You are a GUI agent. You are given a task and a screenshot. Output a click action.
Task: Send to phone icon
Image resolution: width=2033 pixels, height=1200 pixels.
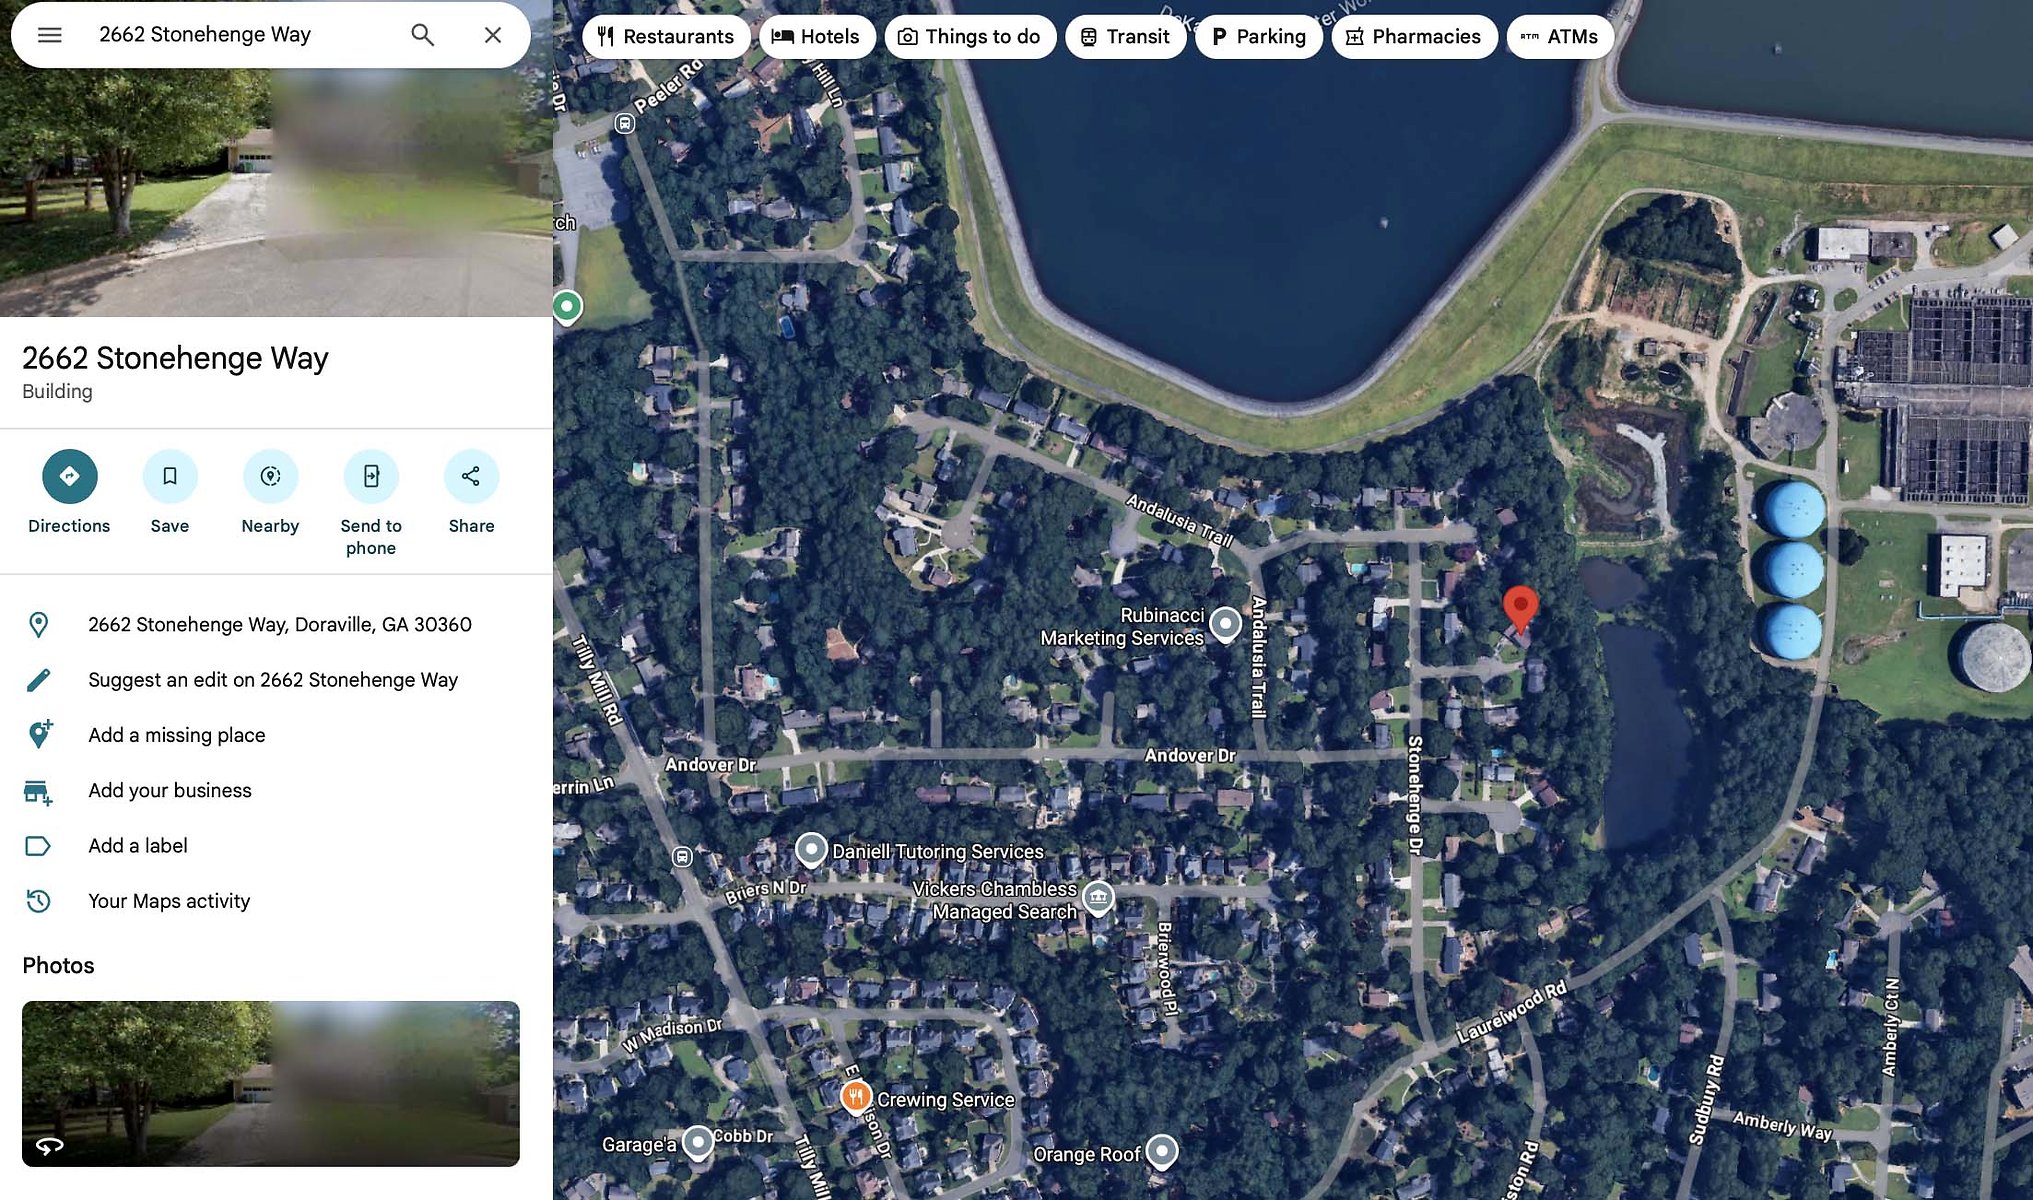click(371, 476)
